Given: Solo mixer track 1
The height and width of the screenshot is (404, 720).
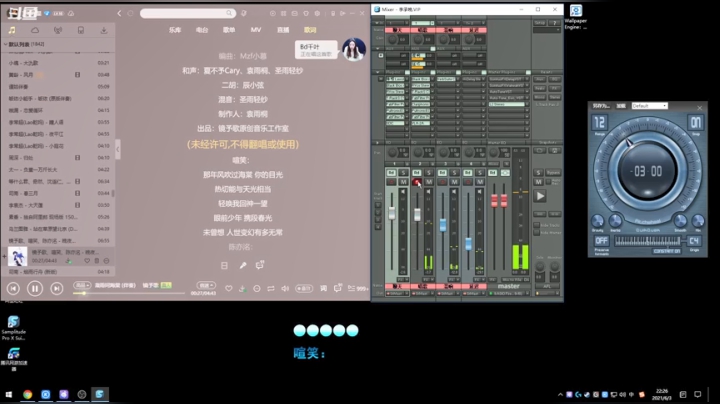Looking at the screenshot, I should (x=403, y=173).
